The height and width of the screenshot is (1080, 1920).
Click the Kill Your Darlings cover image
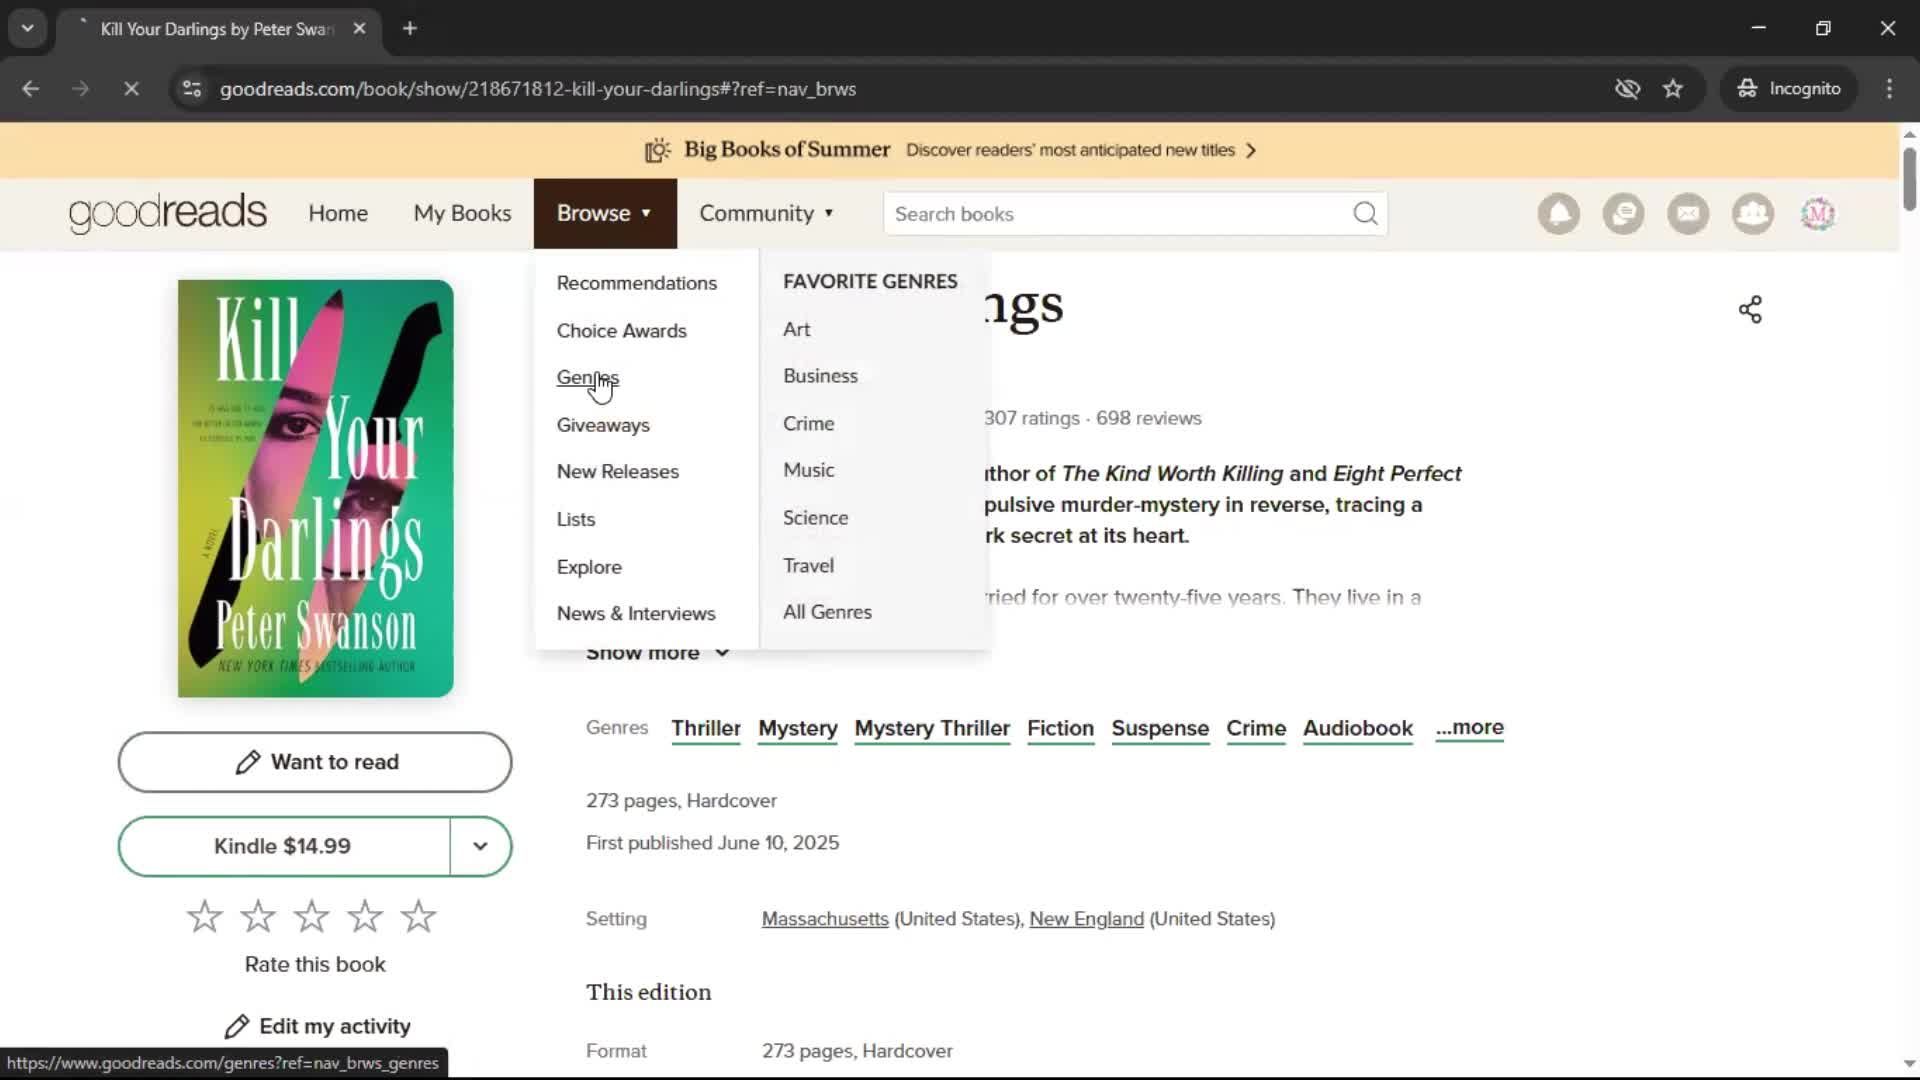(316, 489)
